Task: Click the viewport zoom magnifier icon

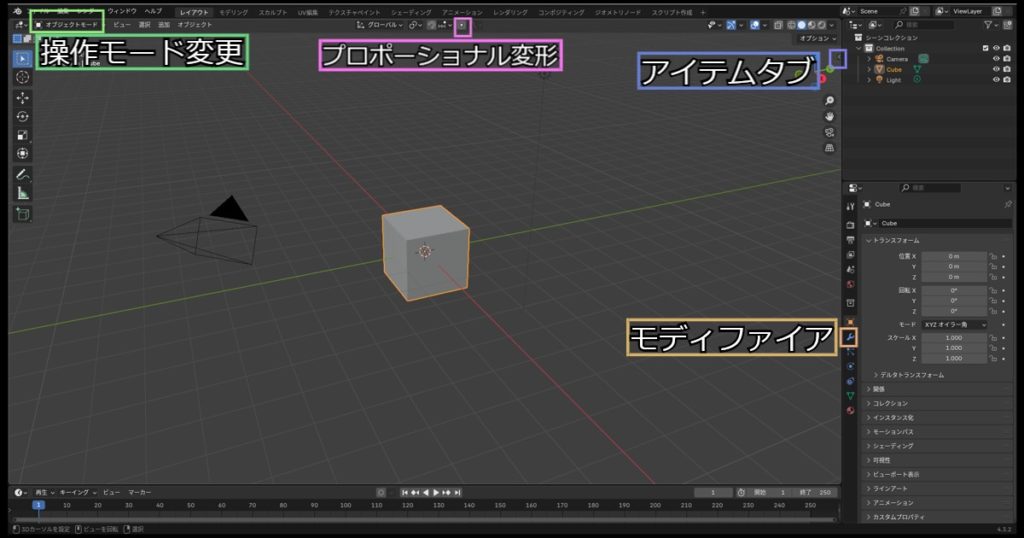Action: [x=829, y=101]
